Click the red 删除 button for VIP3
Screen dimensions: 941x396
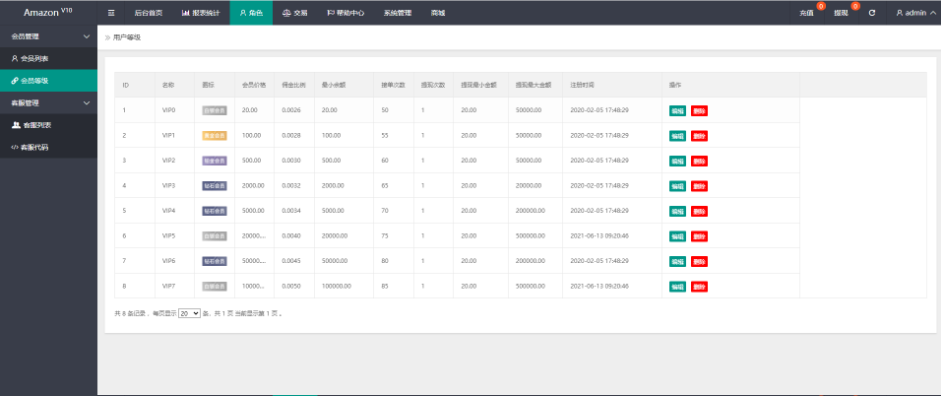(x=699, y=186)
